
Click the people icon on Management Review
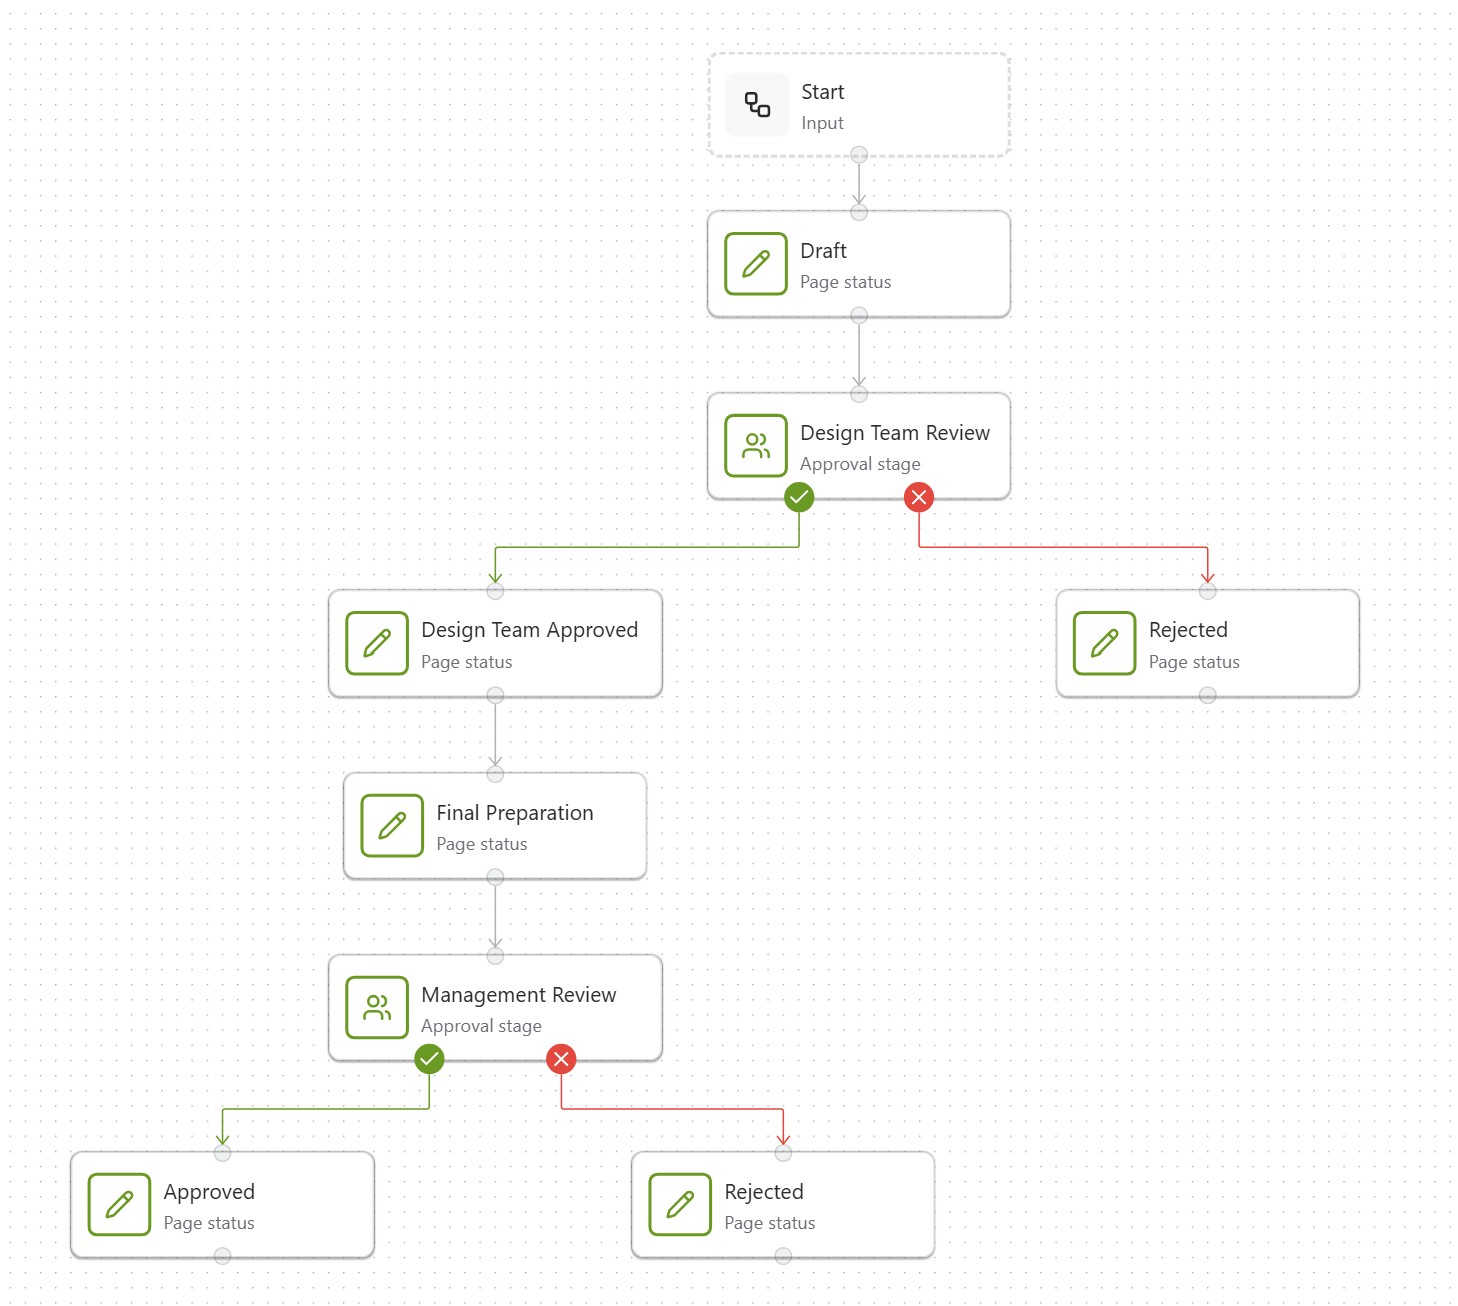coord(376,1008)
